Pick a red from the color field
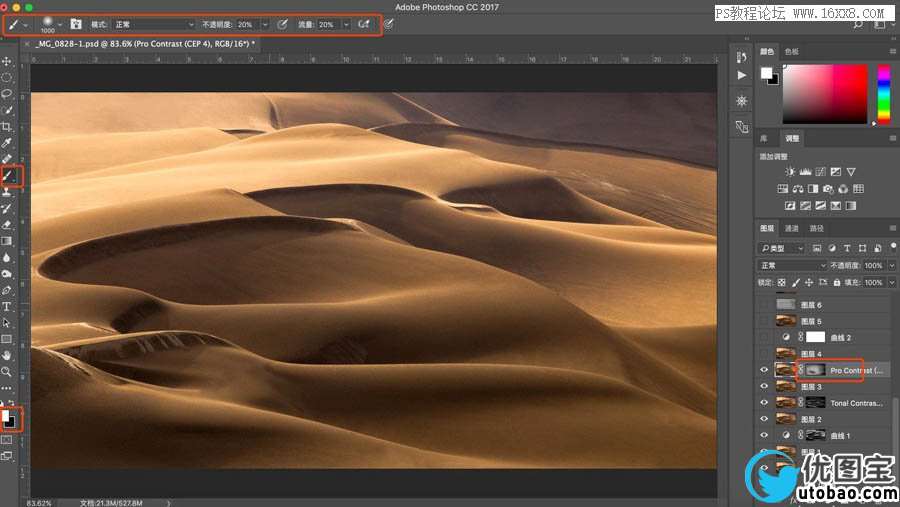The width and height of the screenshot is (900, 507). [x=825, y=94]
